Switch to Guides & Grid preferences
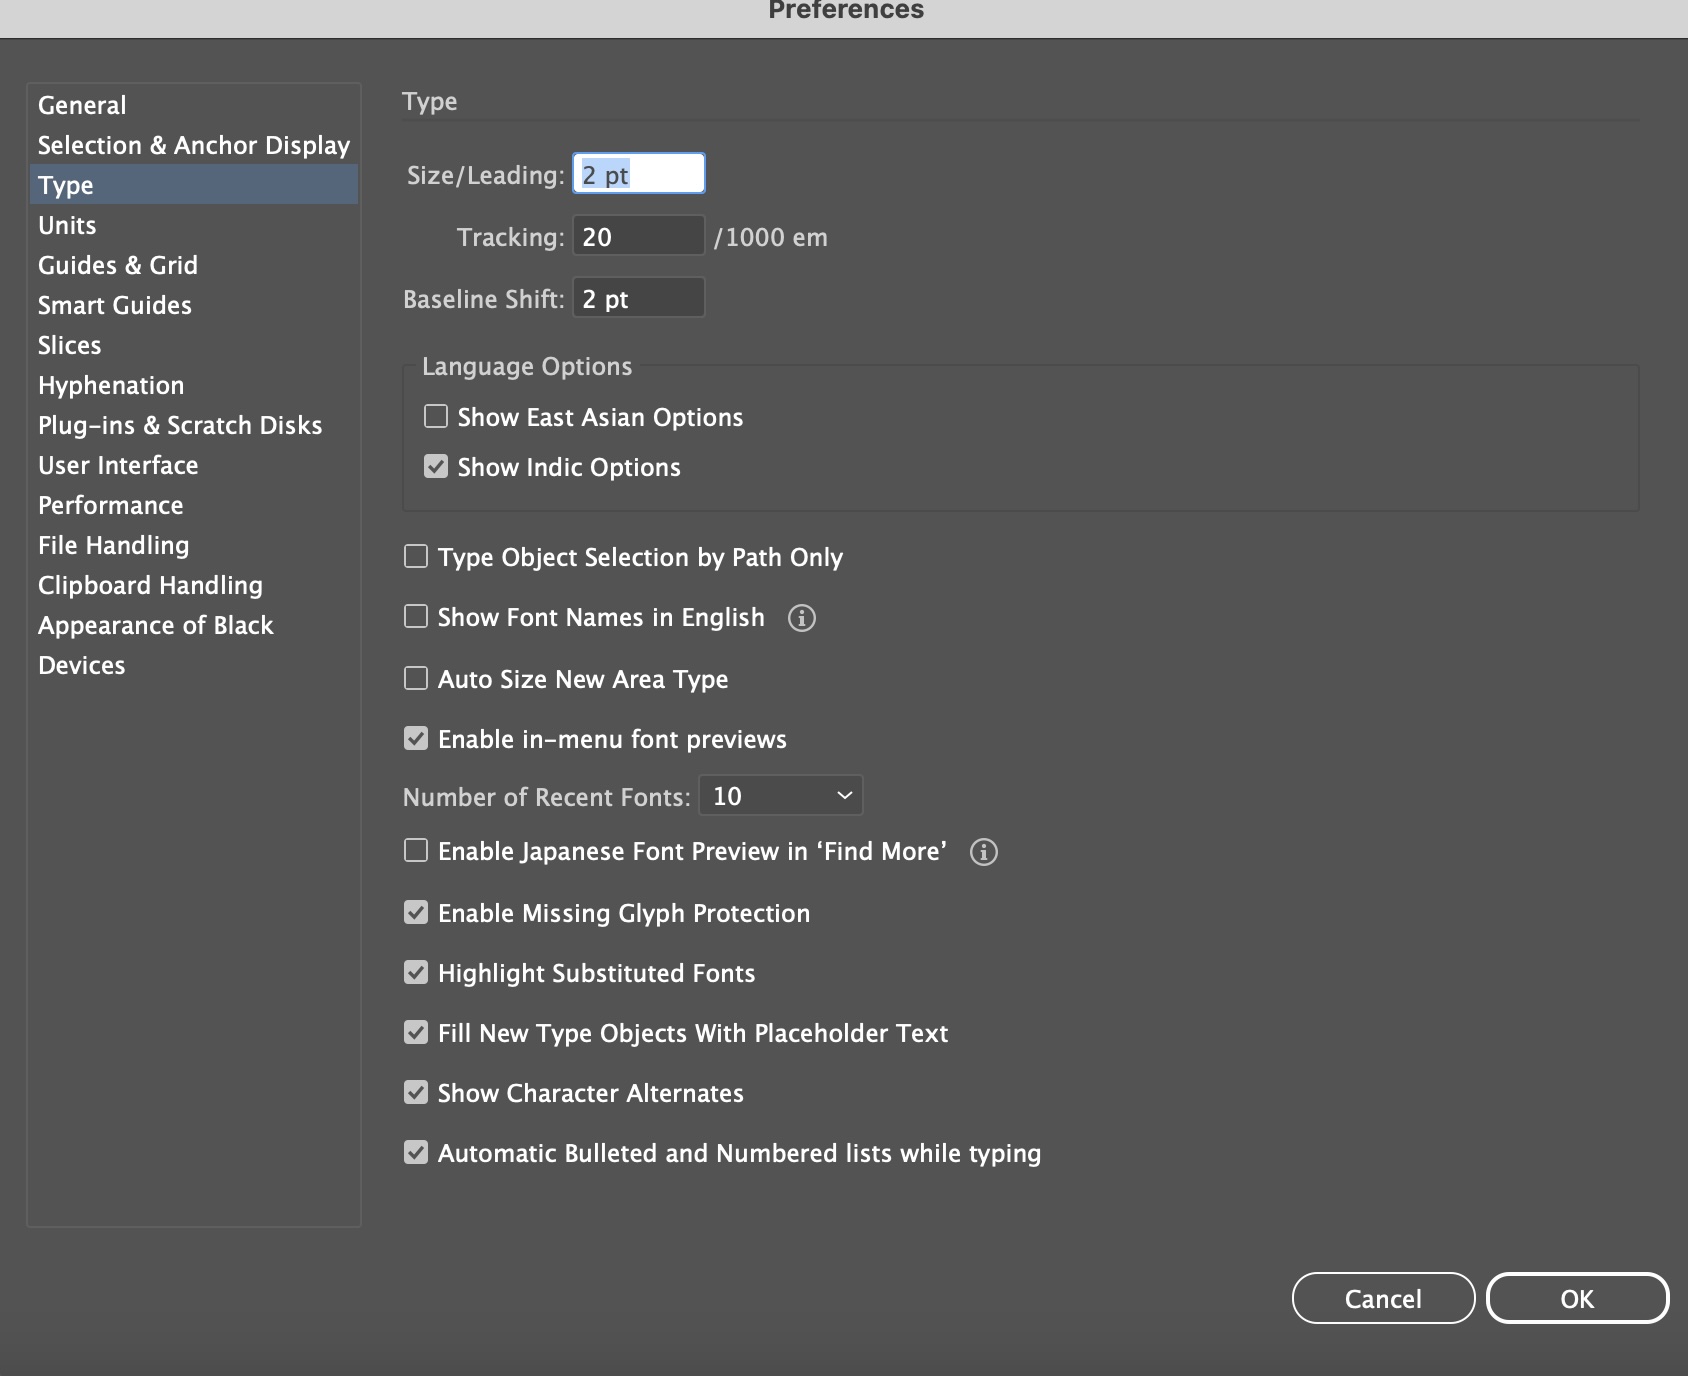 (118, 265)
